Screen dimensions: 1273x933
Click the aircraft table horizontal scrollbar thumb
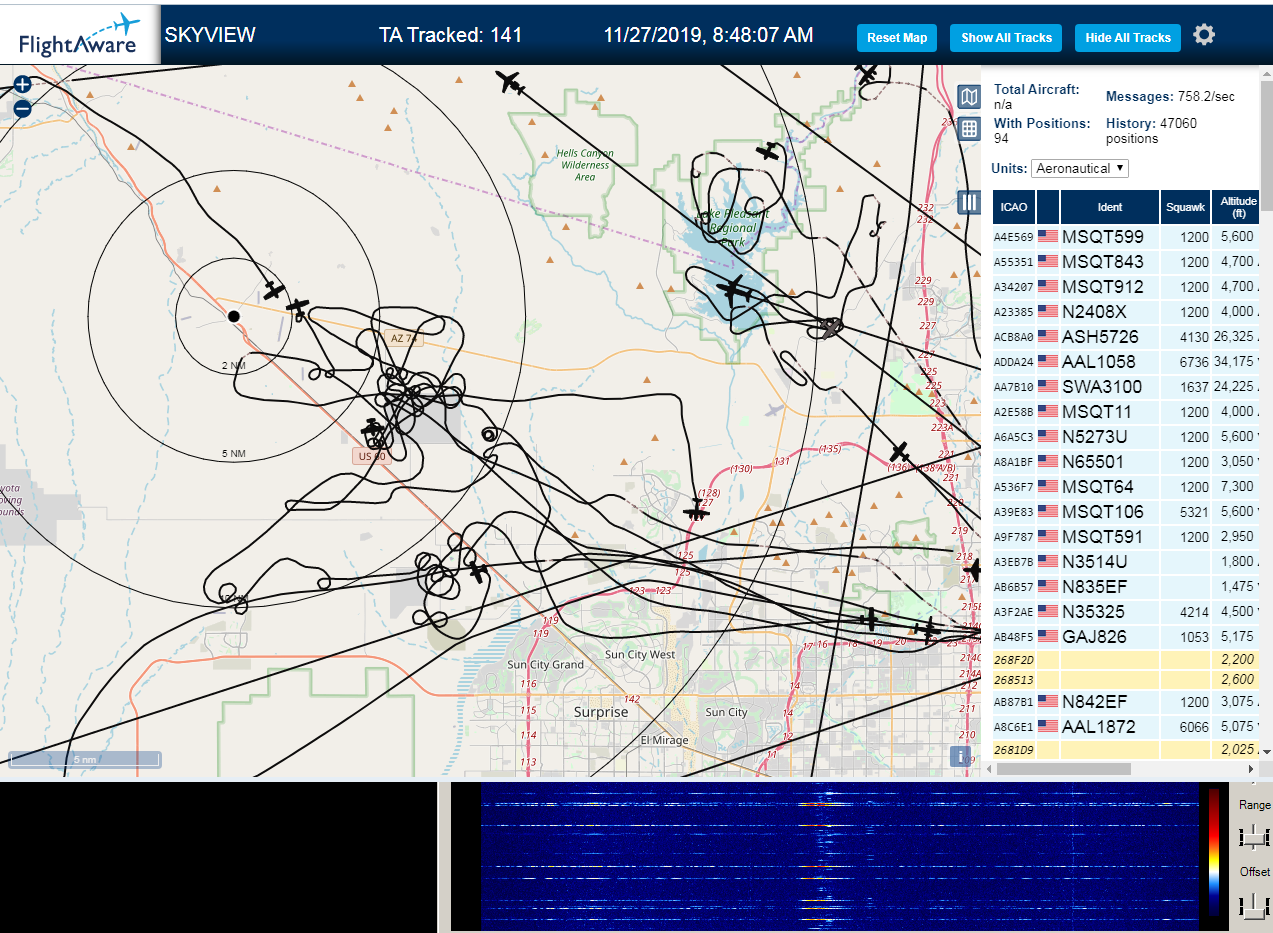1064,769
